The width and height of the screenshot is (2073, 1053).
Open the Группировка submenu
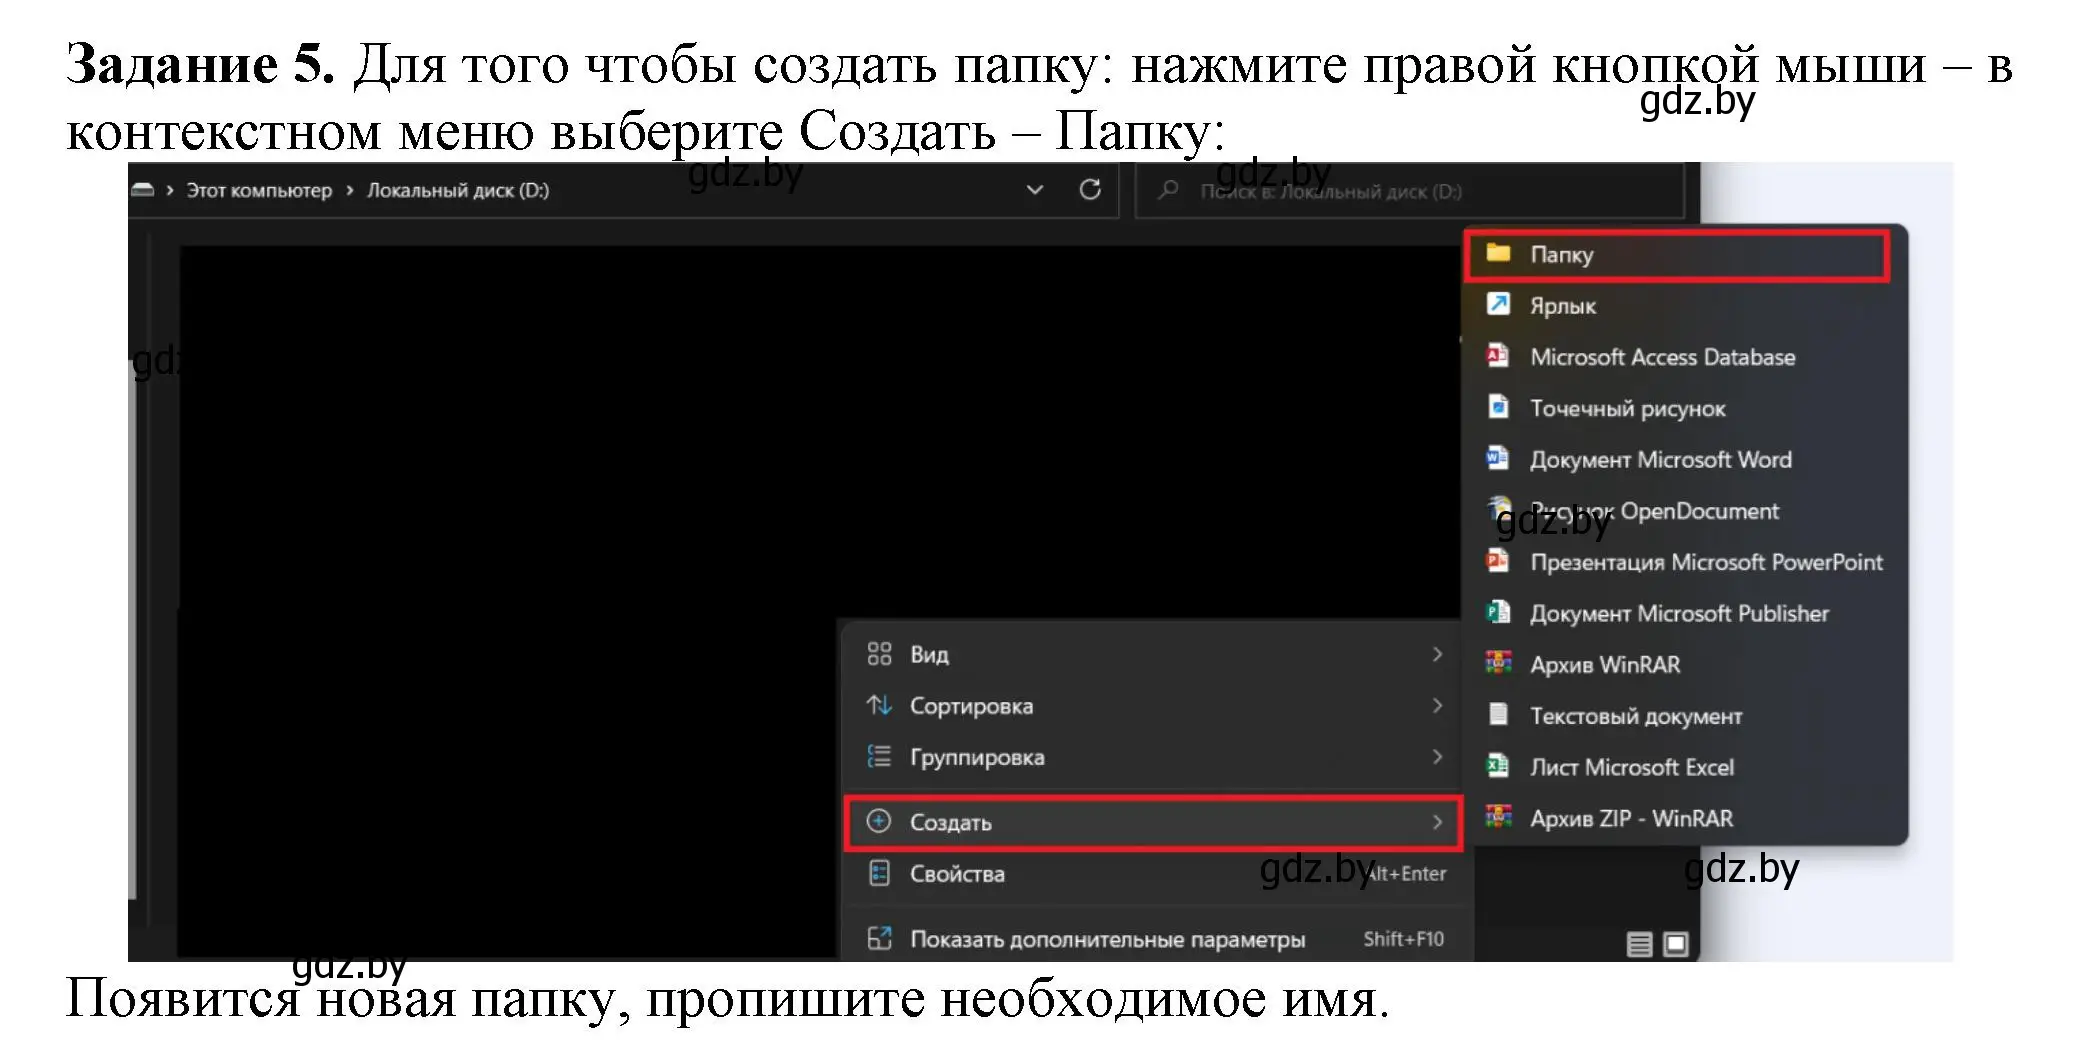(1153, 757)
